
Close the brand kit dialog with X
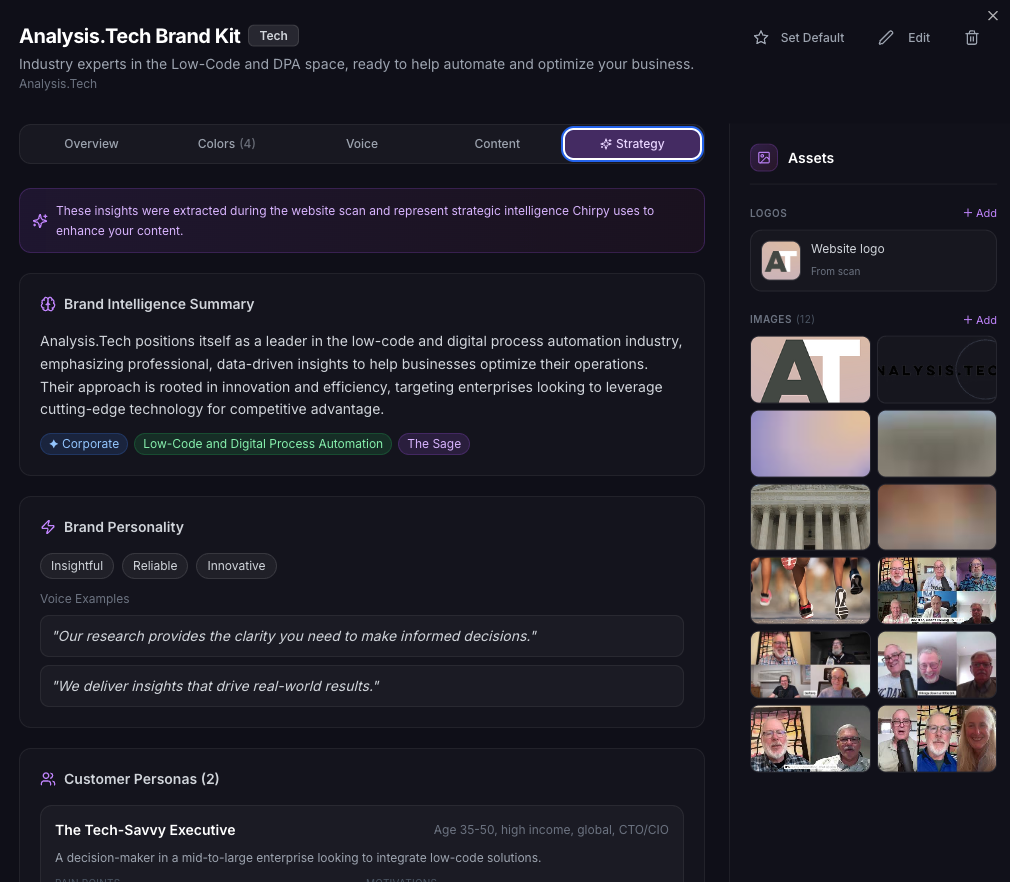point(993,15)
